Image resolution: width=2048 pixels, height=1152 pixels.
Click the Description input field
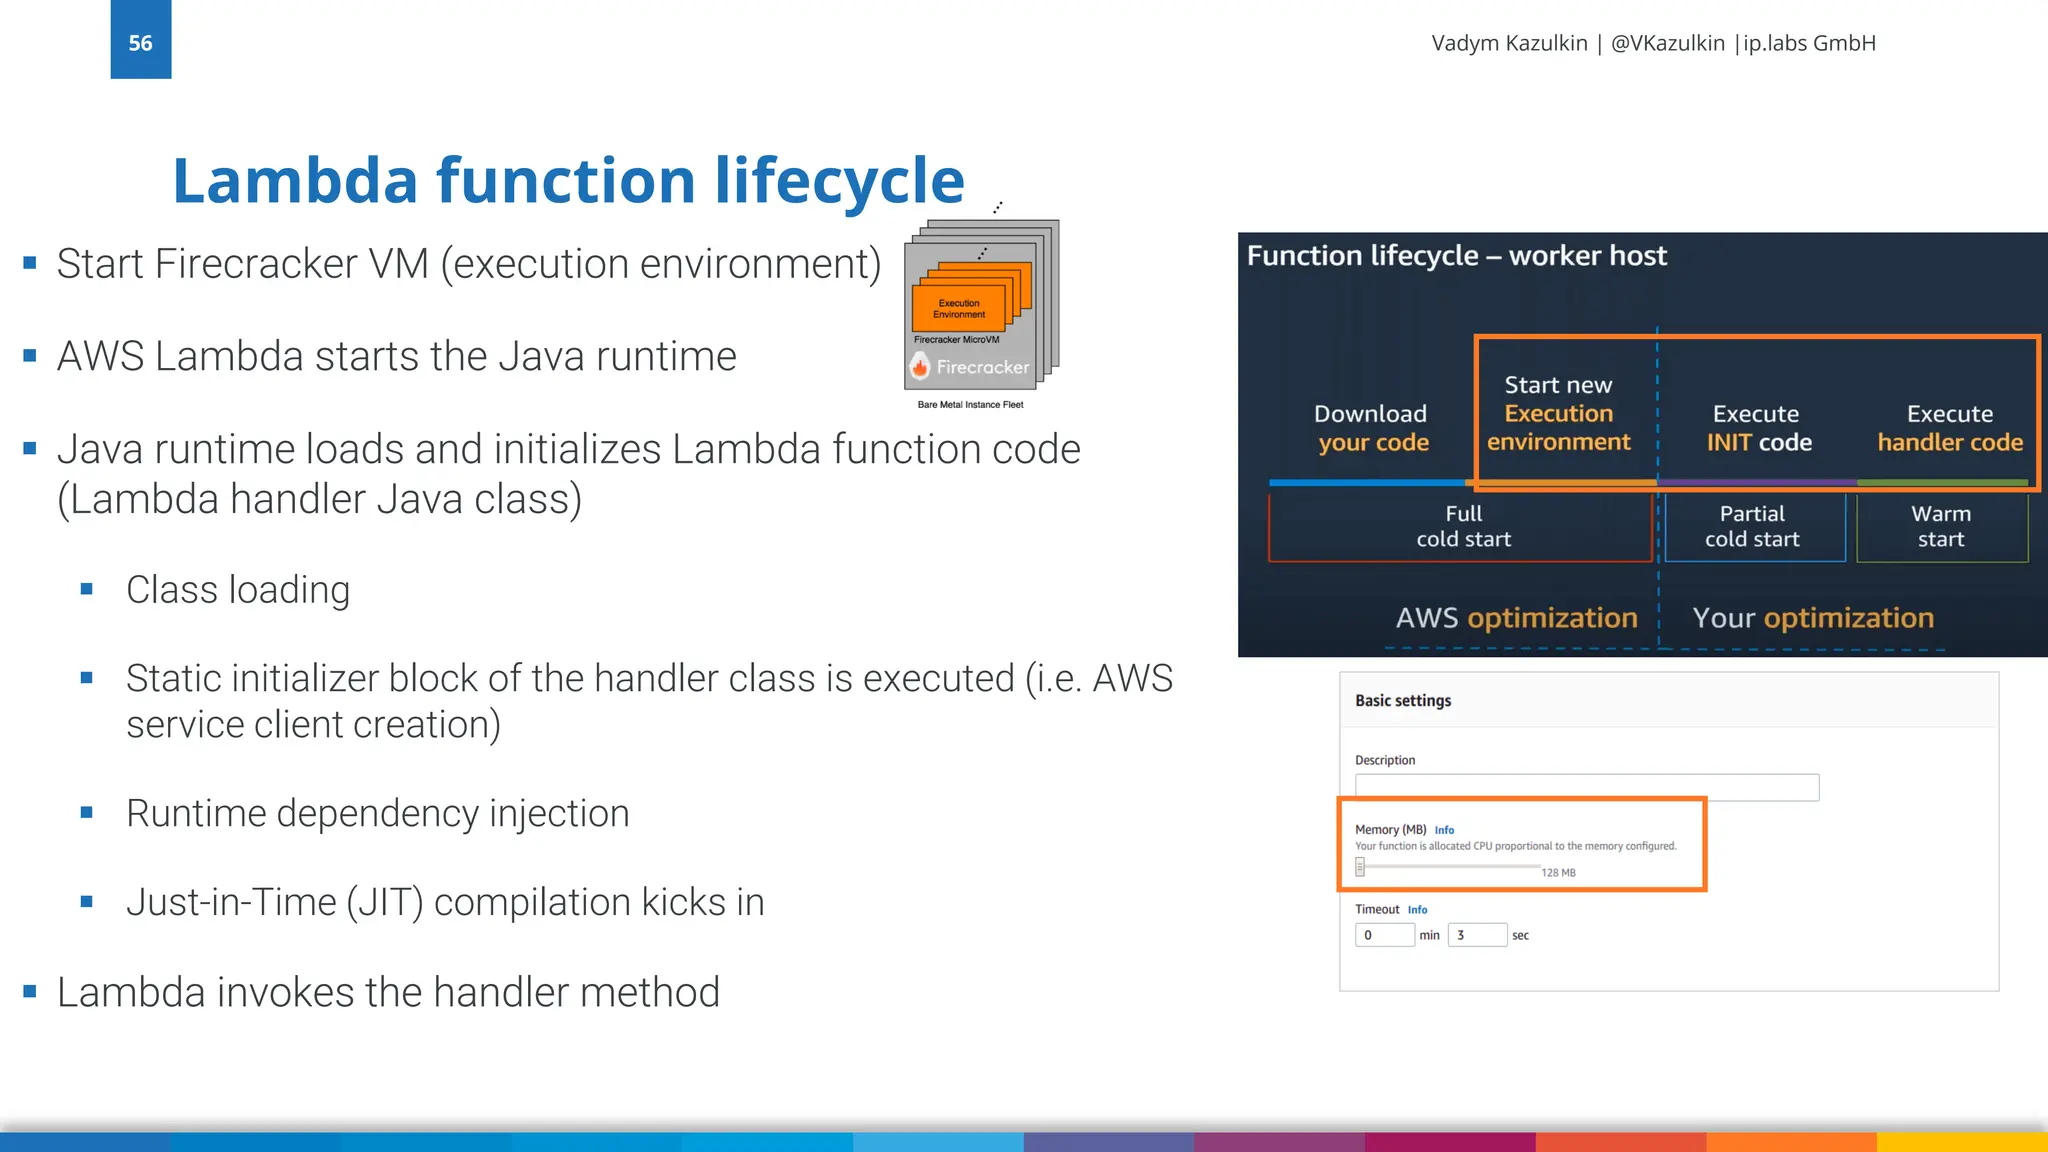click(1586, 787)
